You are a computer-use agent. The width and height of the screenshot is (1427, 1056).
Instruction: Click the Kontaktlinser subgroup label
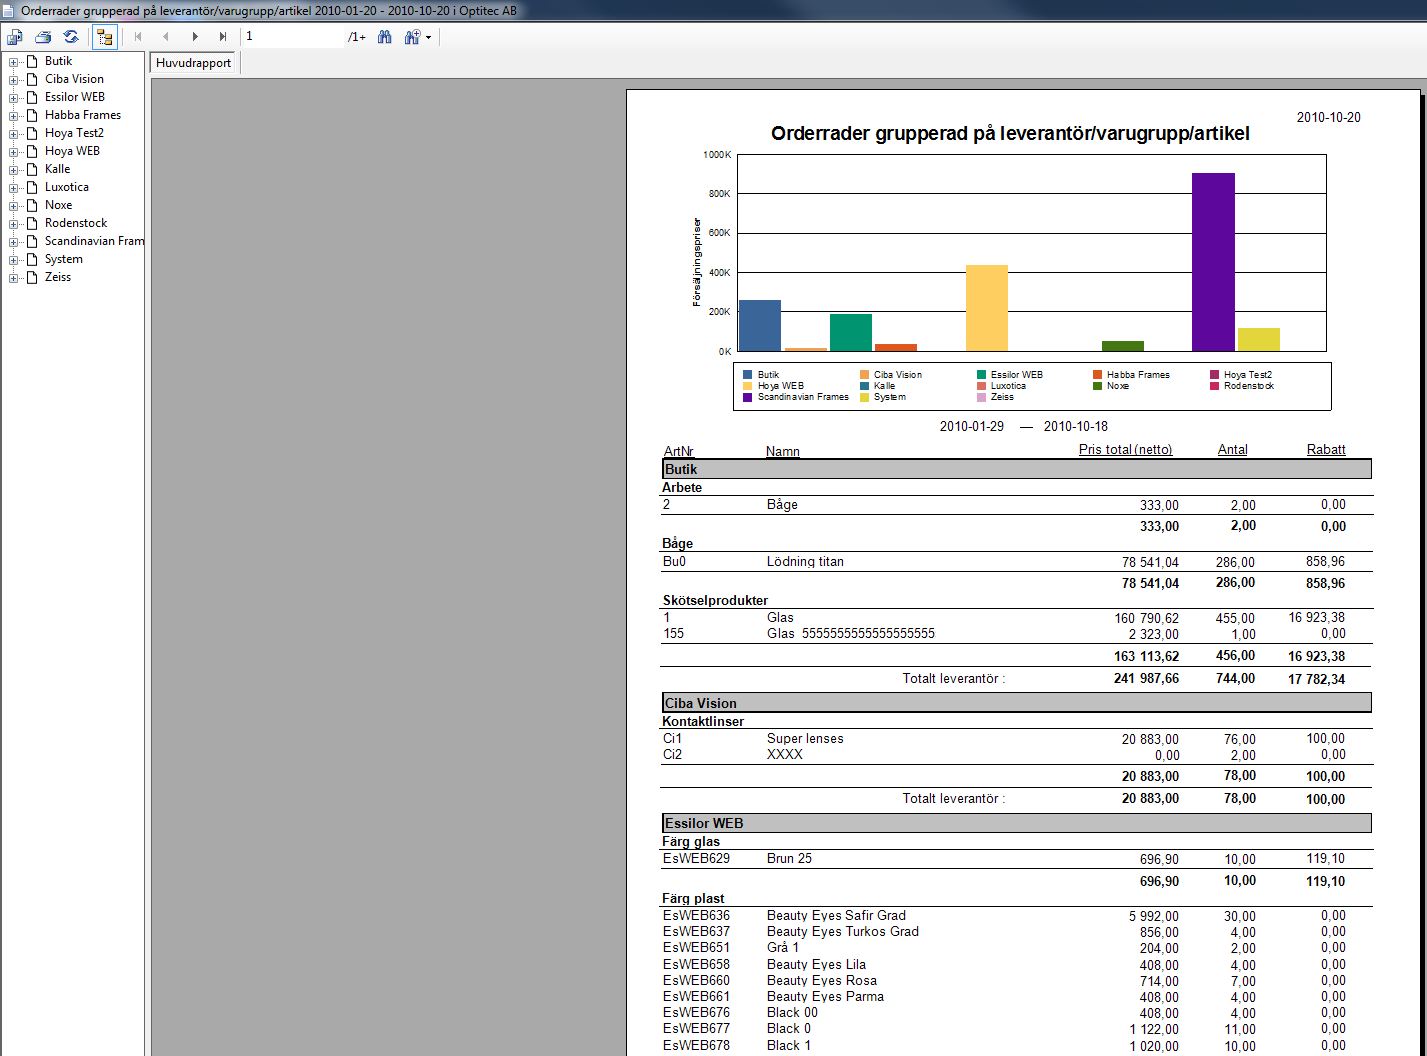(703, 721)
